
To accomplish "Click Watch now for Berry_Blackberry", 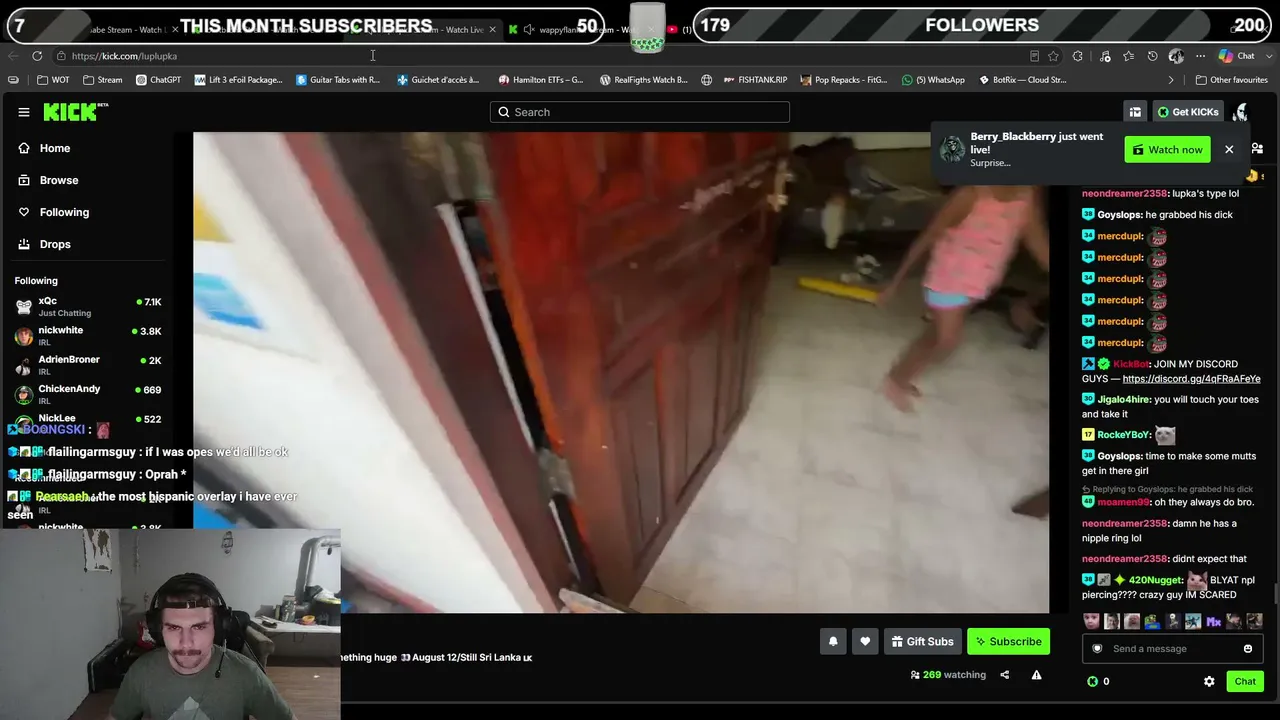I will pyautogui.click(x=1167, y=150).
